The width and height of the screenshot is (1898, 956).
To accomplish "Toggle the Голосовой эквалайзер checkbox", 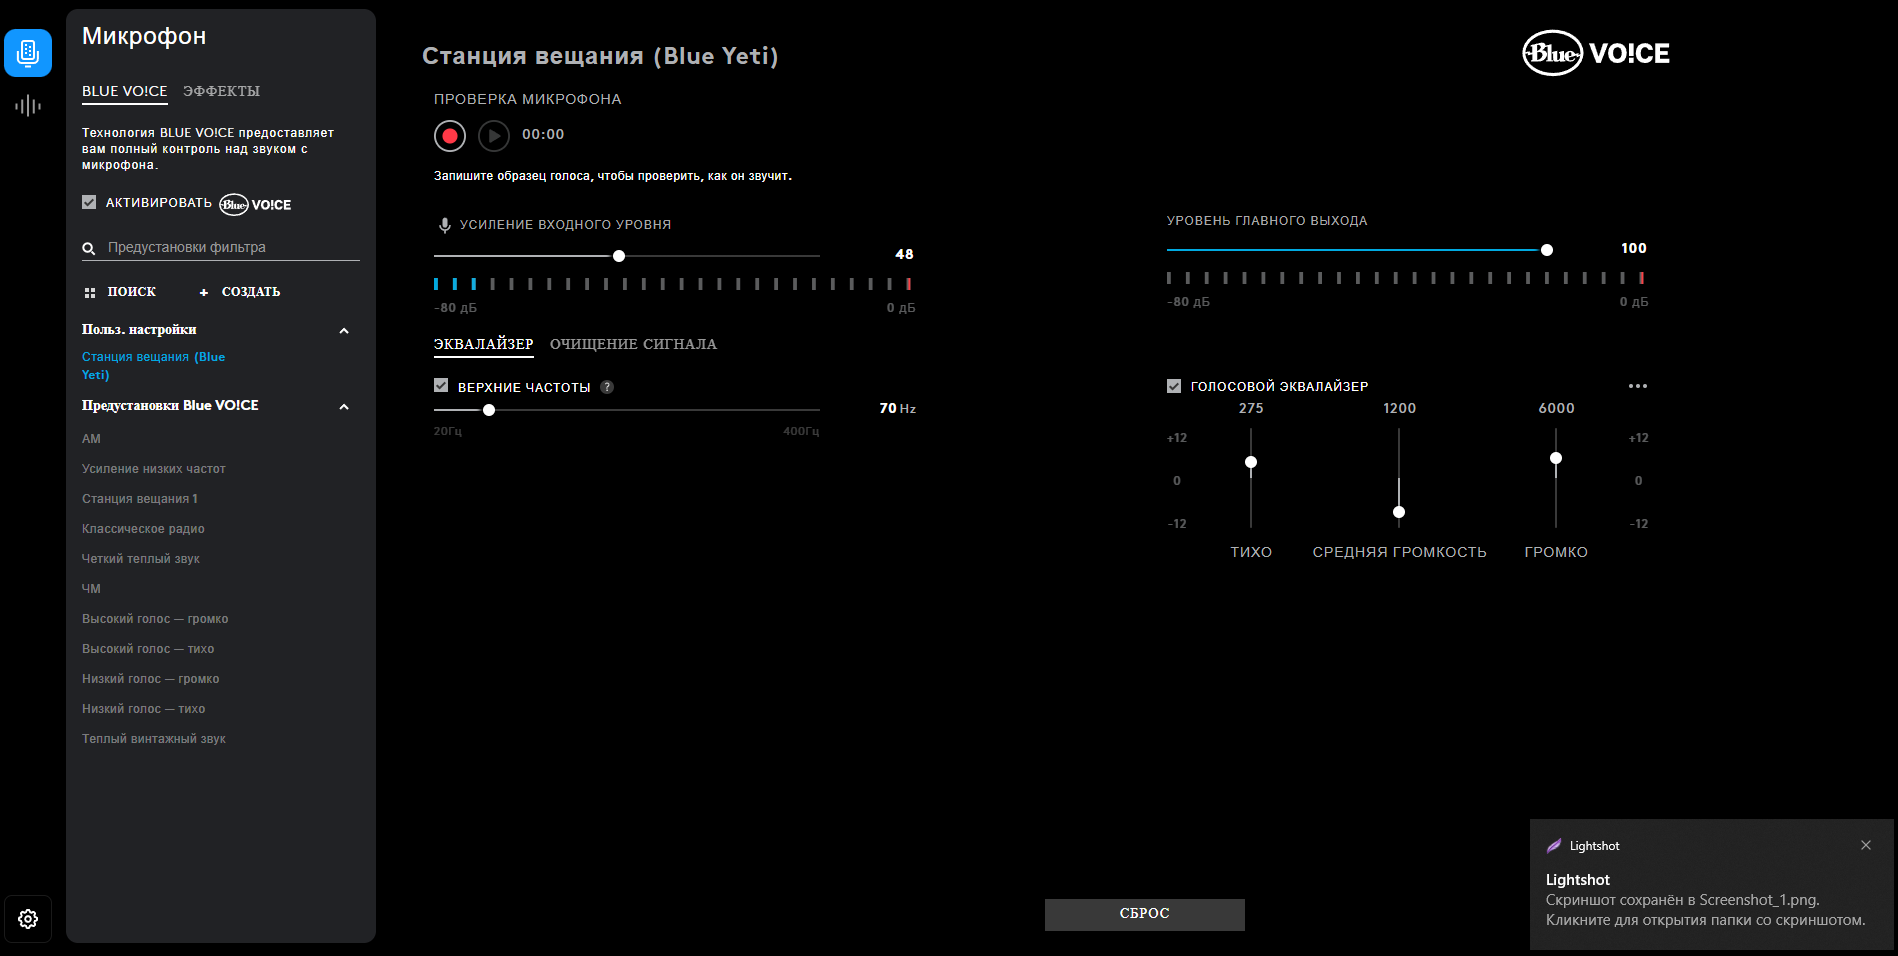I will coord(1174,386).
